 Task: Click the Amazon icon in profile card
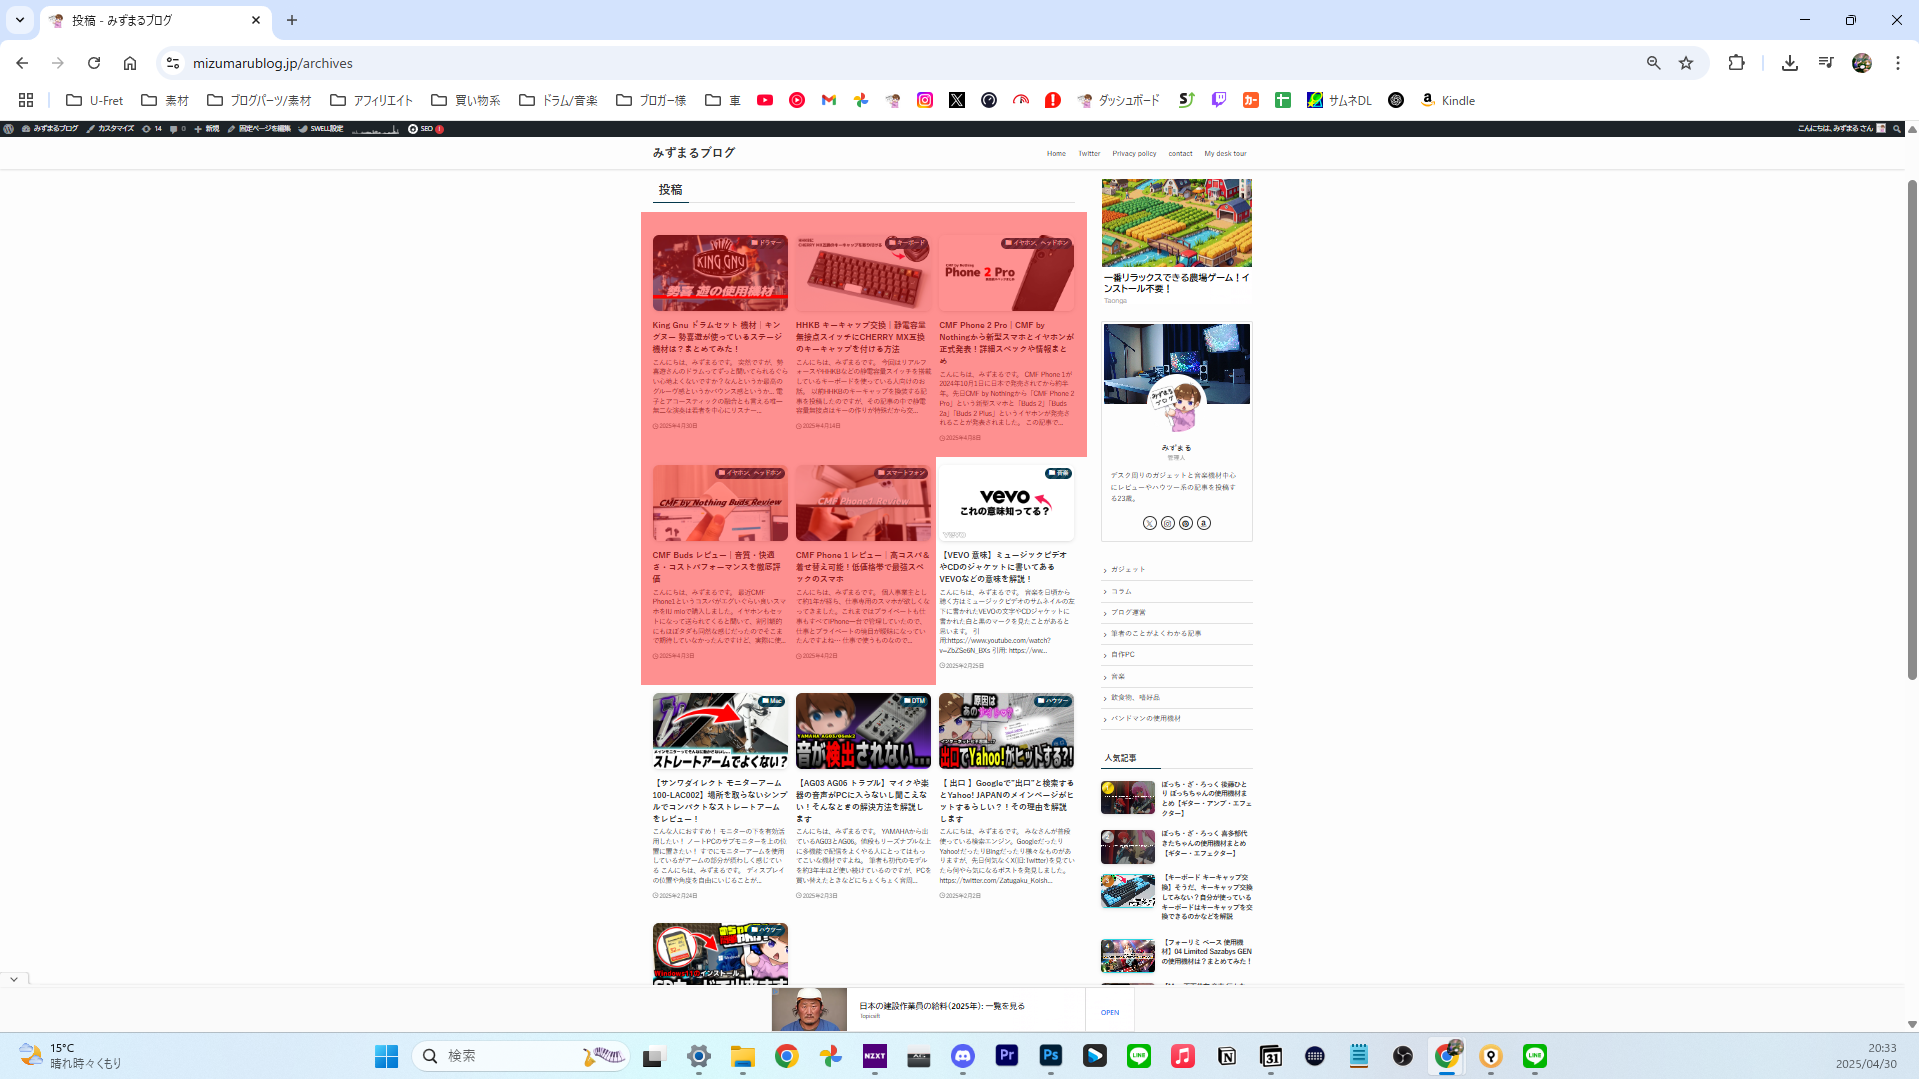tap(1204, 523)
